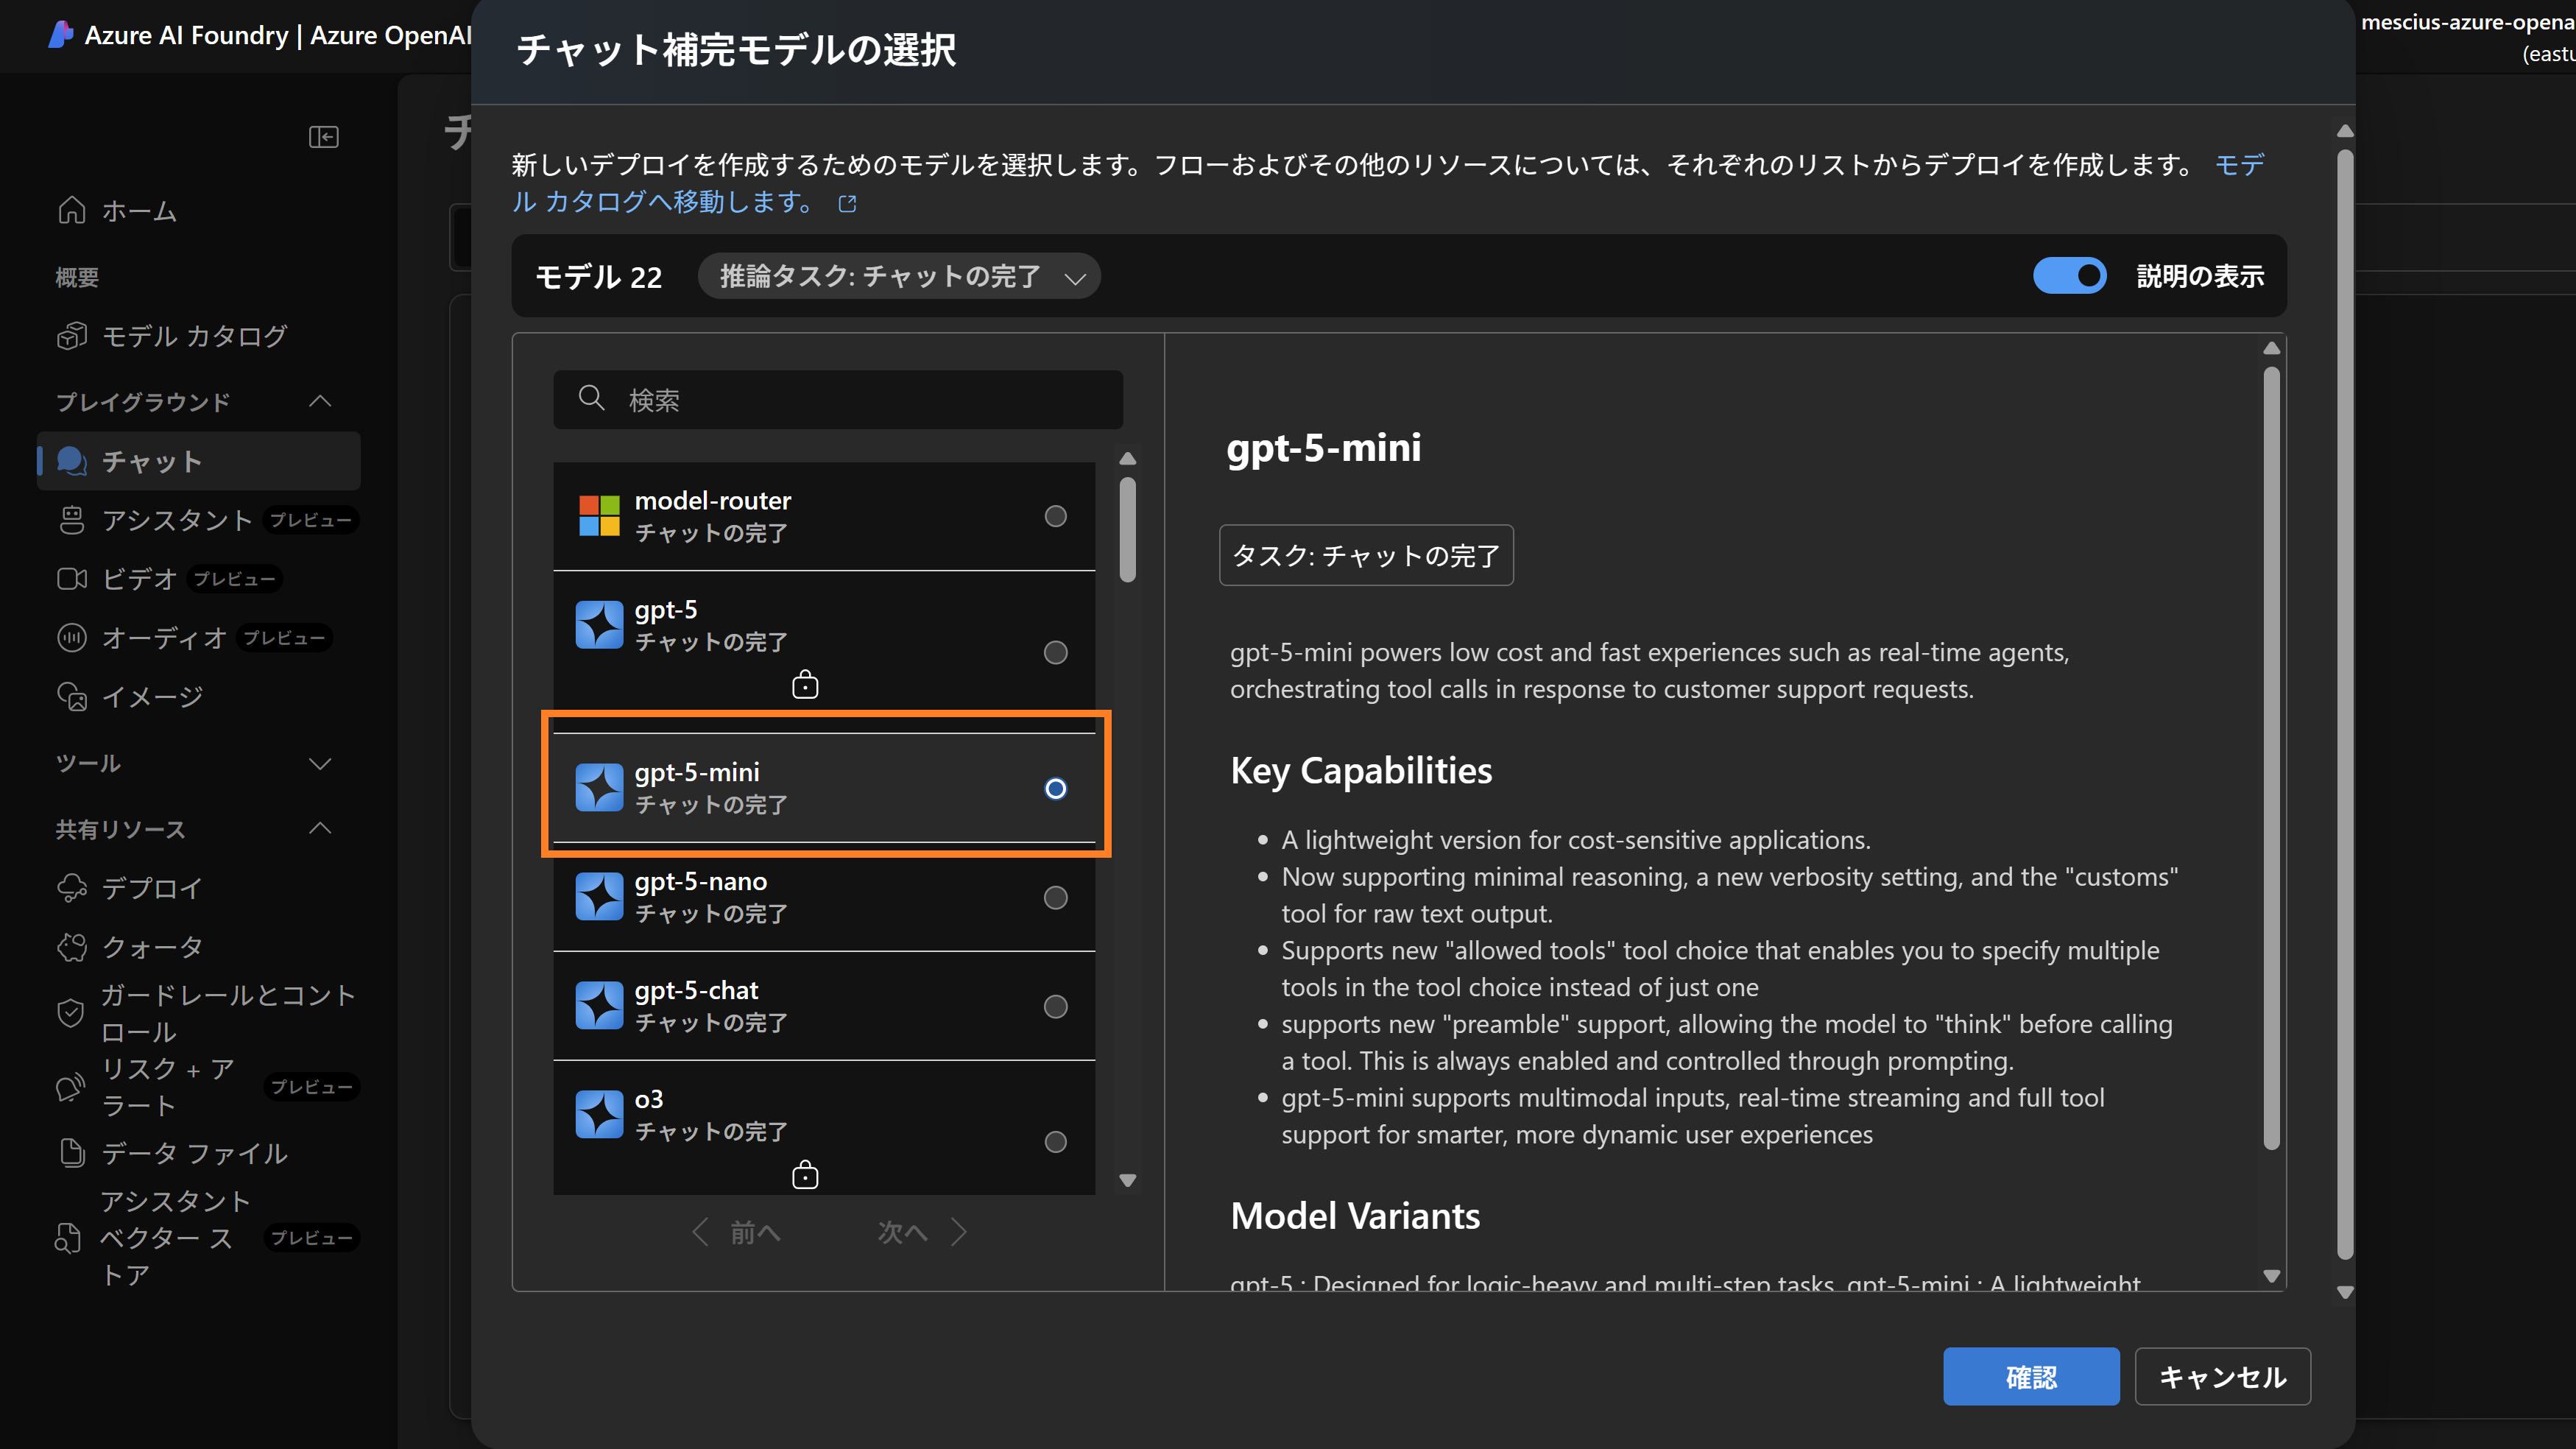Select the o3 radio button

pyautogui.click(x=1055, y=1142)
